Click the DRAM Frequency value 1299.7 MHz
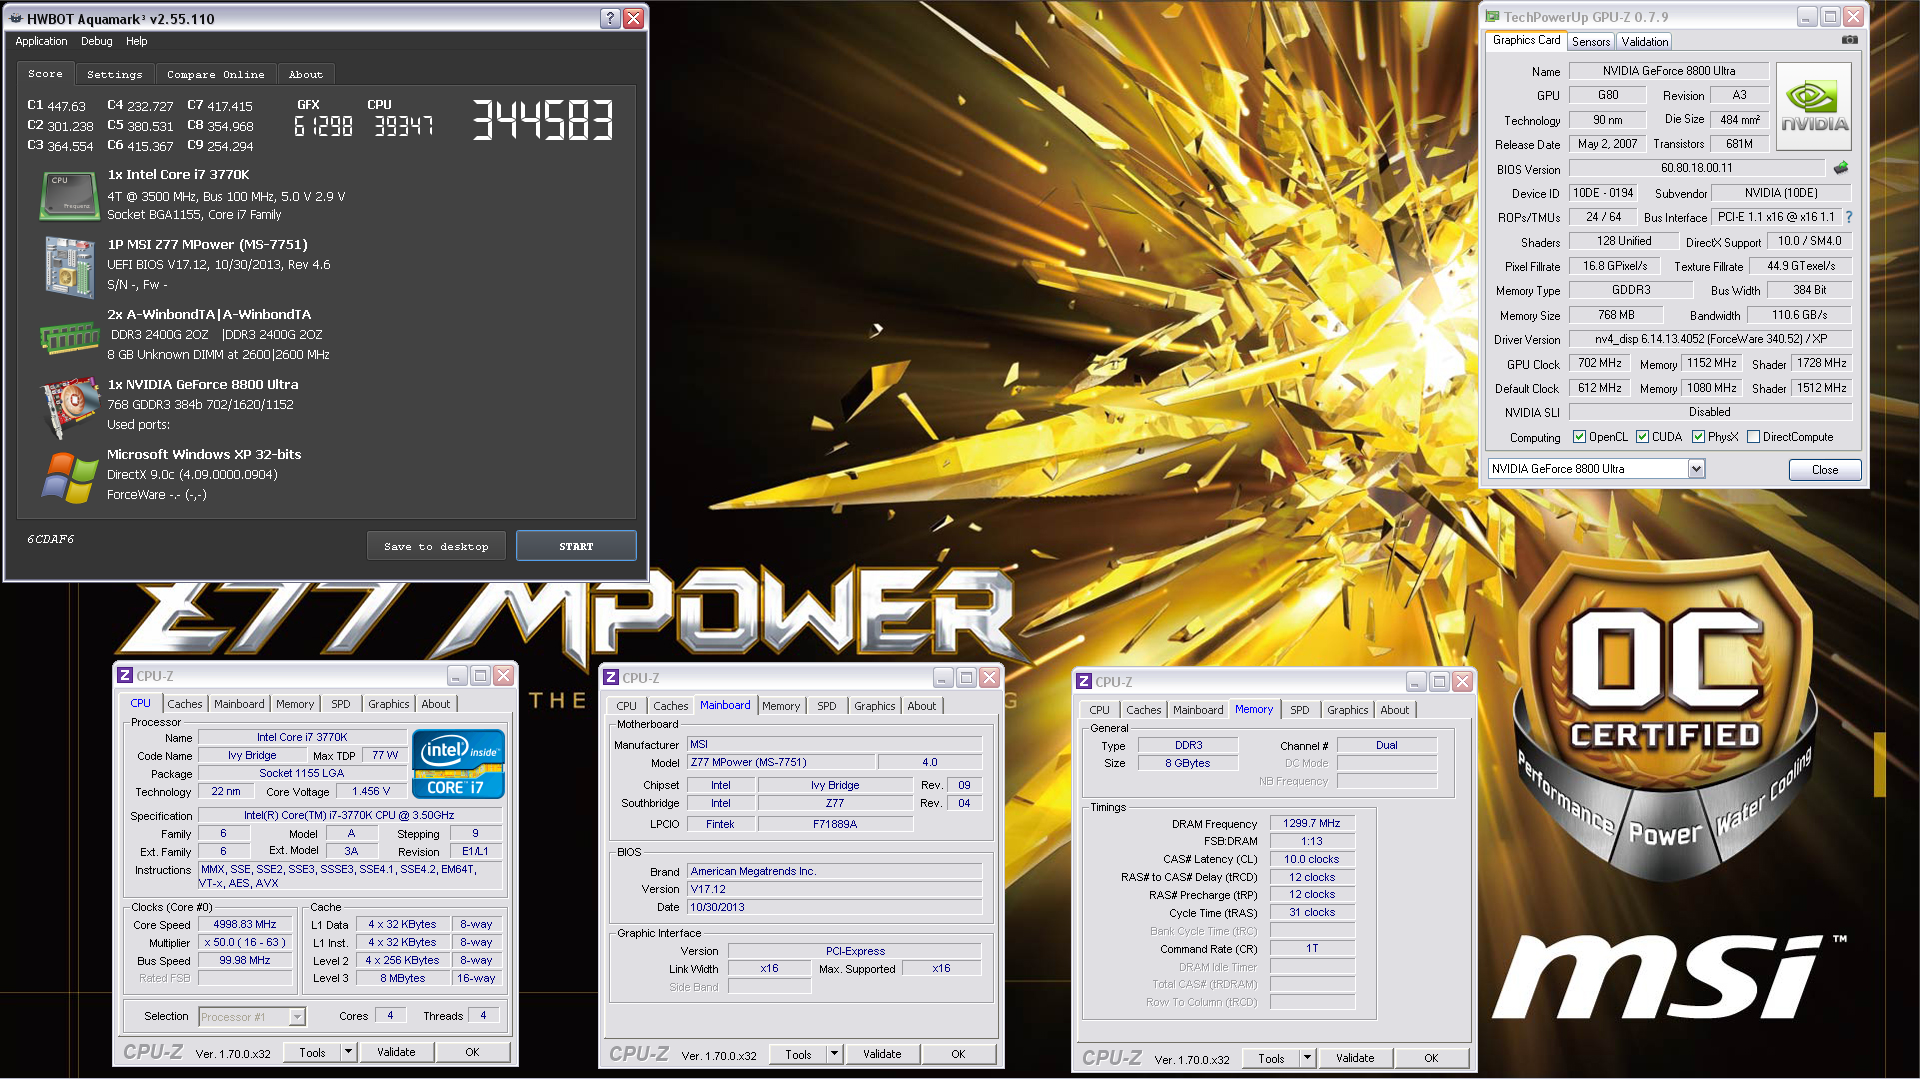This screenshot has height=1080, width=1920. [x=1312, y=823]
